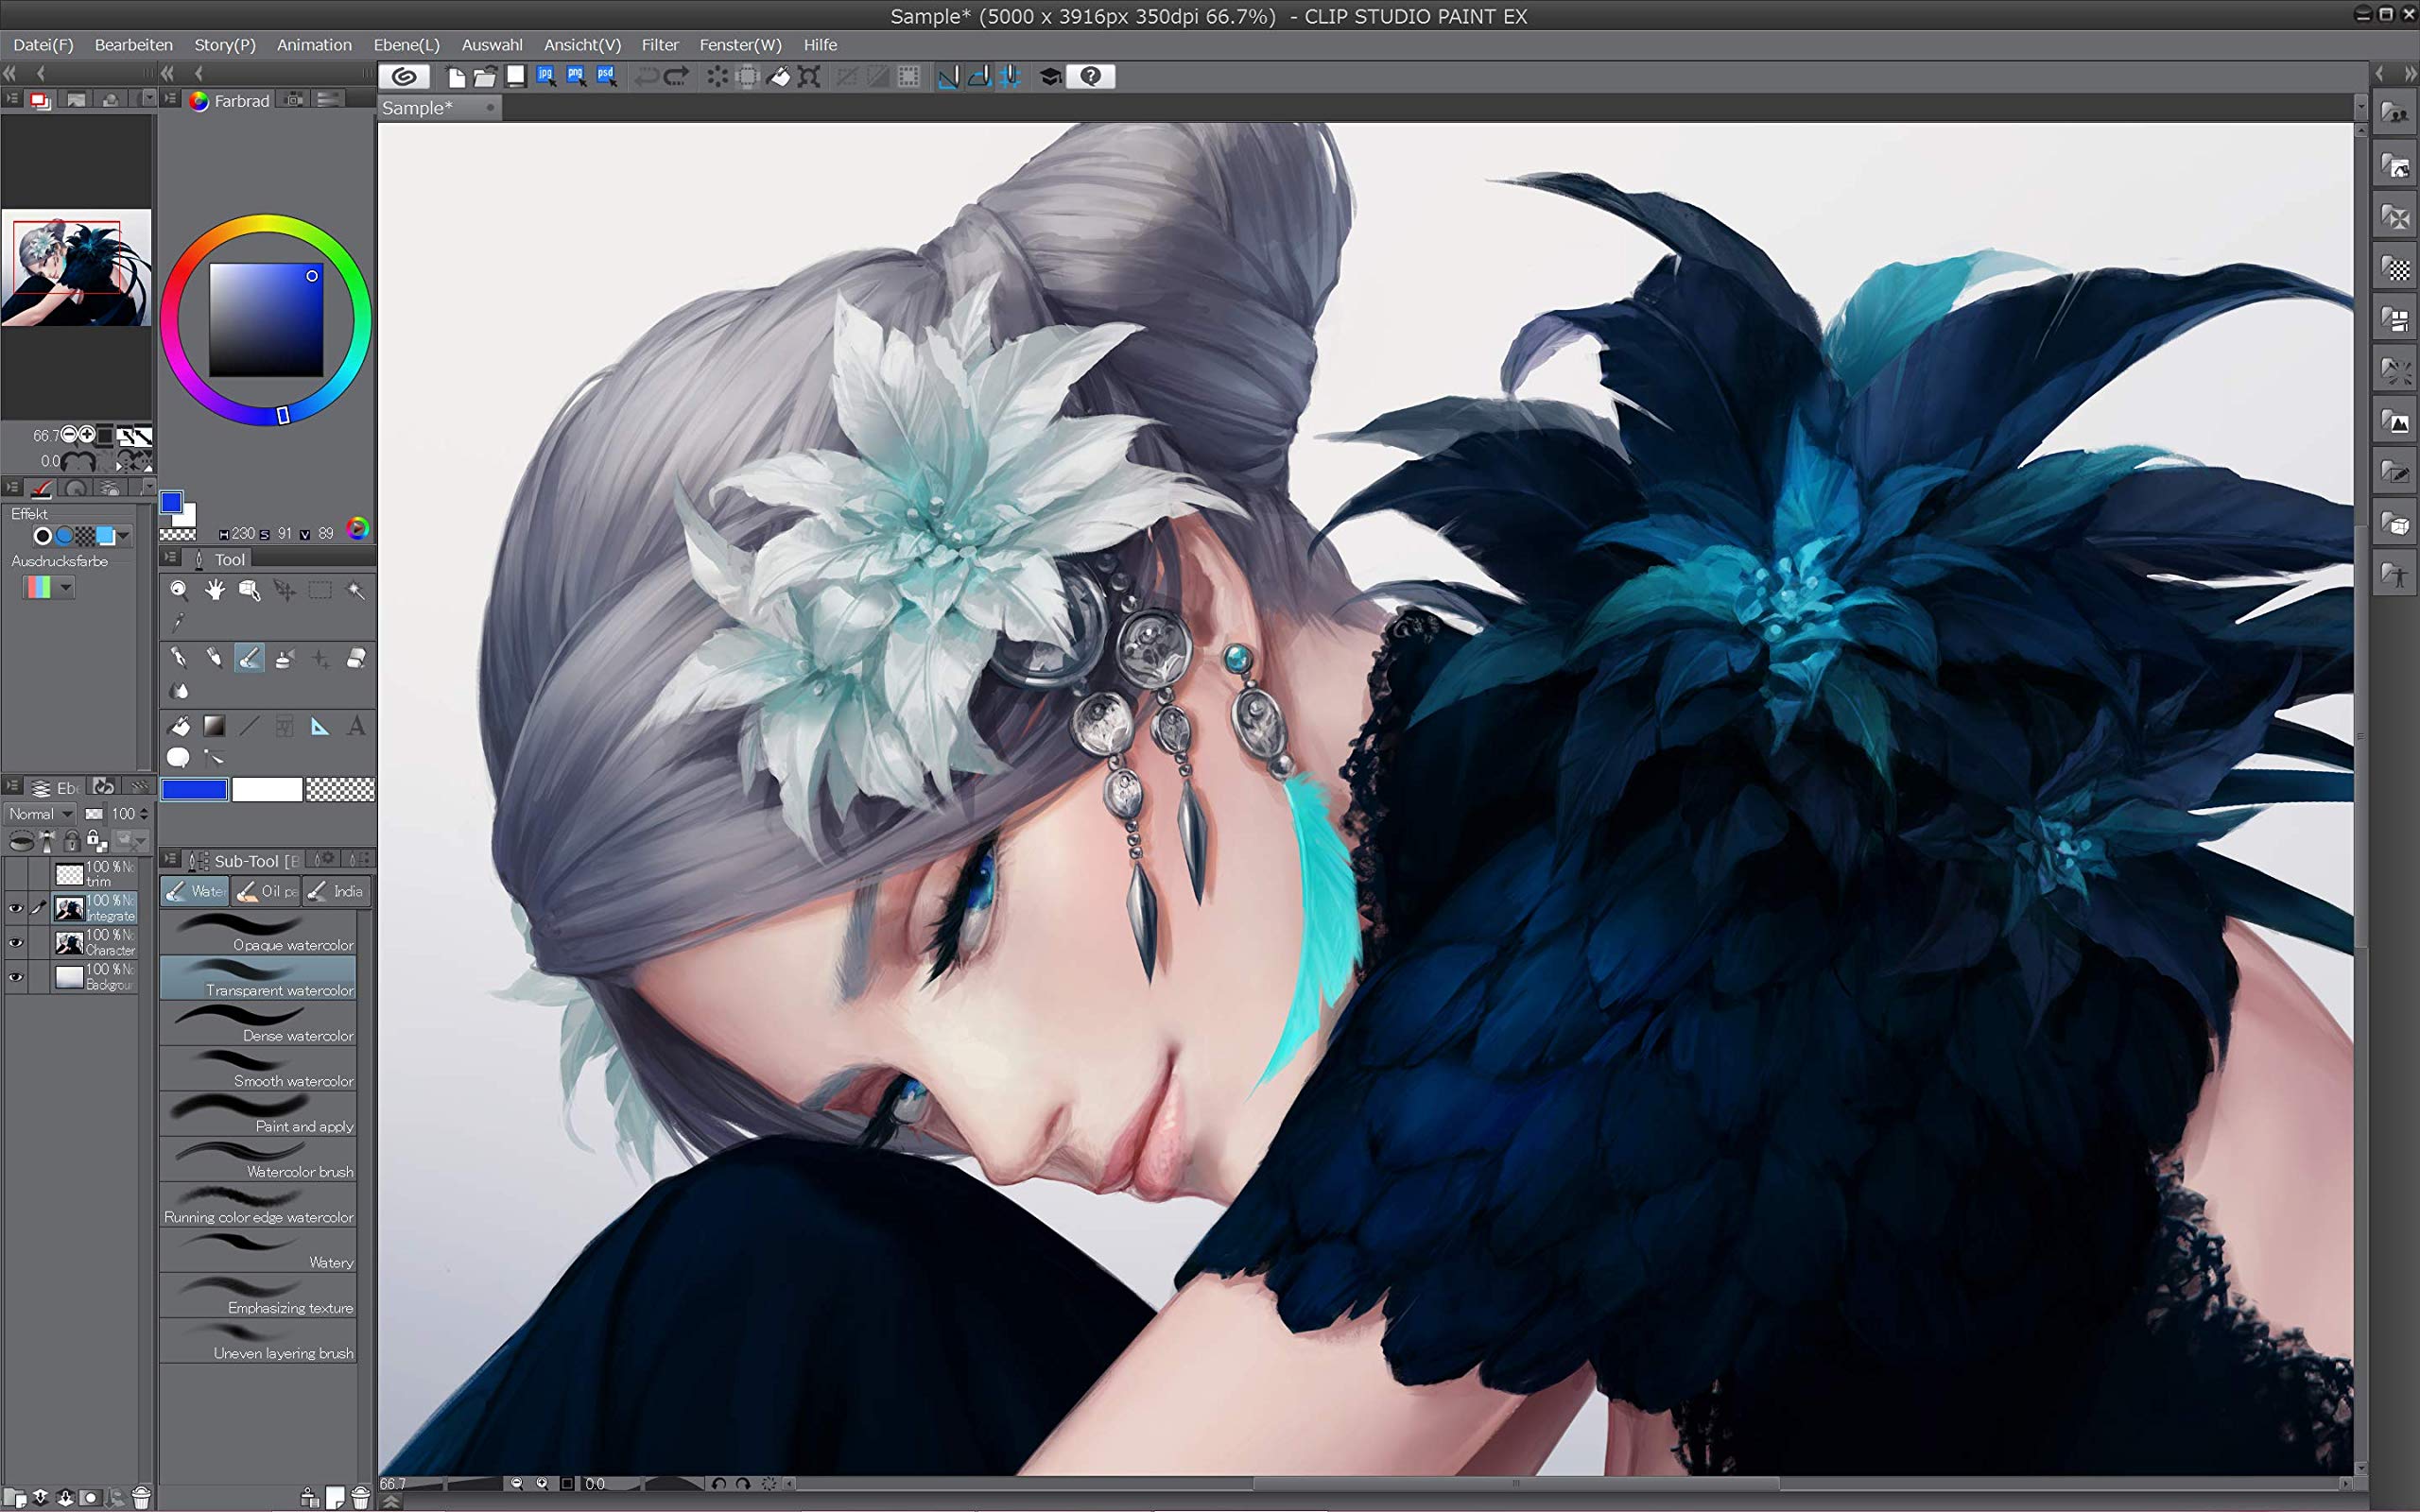Open a file from toolbar
This screenshot has width=2420, height=1512.
pos(485,76)
